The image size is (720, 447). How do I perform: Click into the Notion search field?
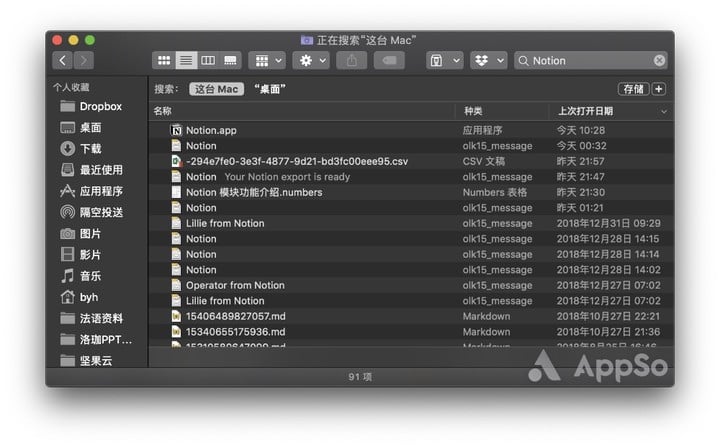pos(591,61)
